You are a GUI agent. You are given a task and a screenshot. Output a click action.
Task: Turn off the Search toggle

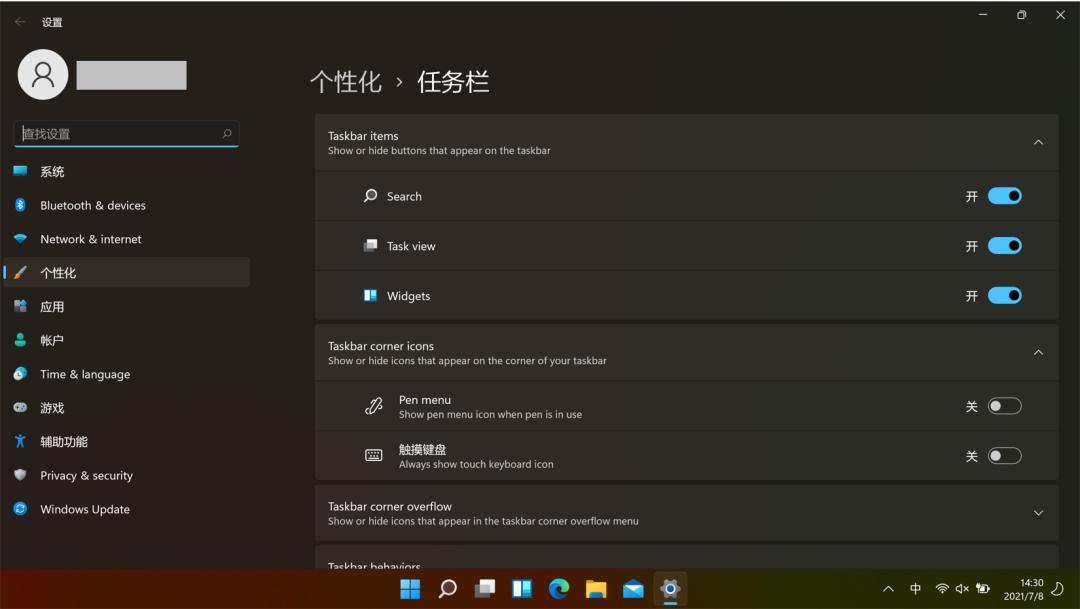pos(1005,196)
